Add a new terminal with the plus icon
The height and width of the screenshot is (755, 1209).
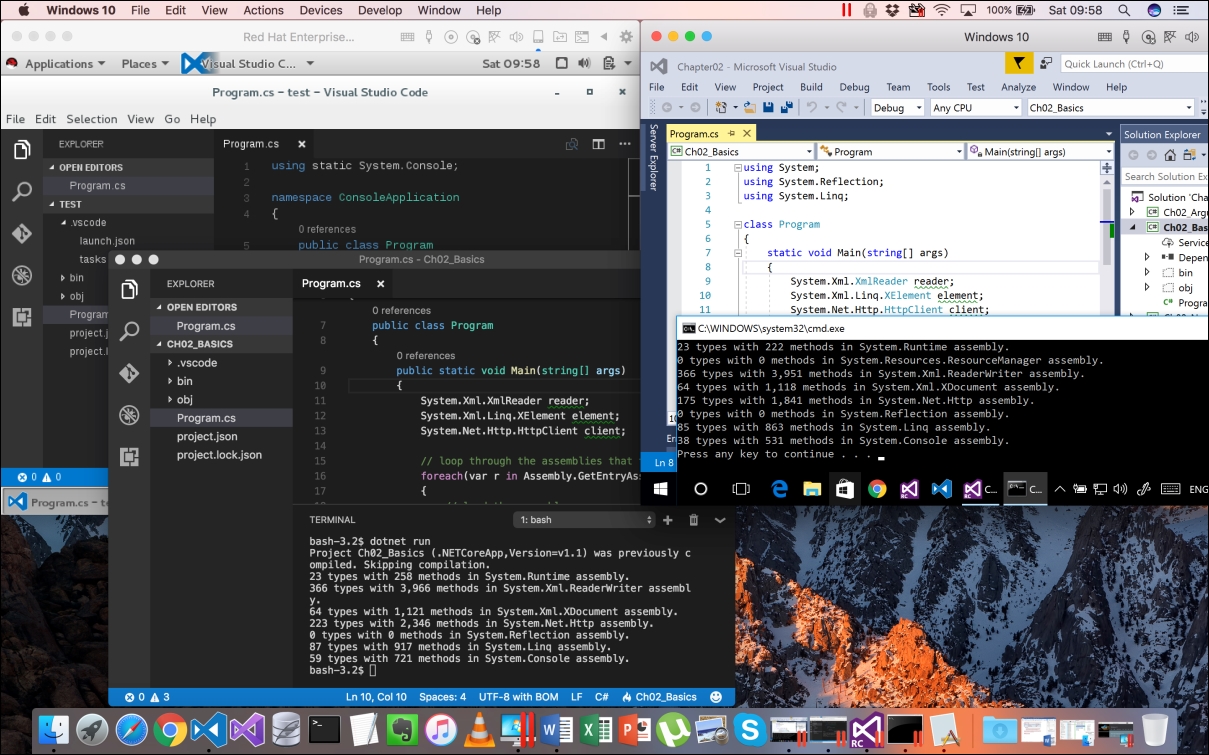668,520
